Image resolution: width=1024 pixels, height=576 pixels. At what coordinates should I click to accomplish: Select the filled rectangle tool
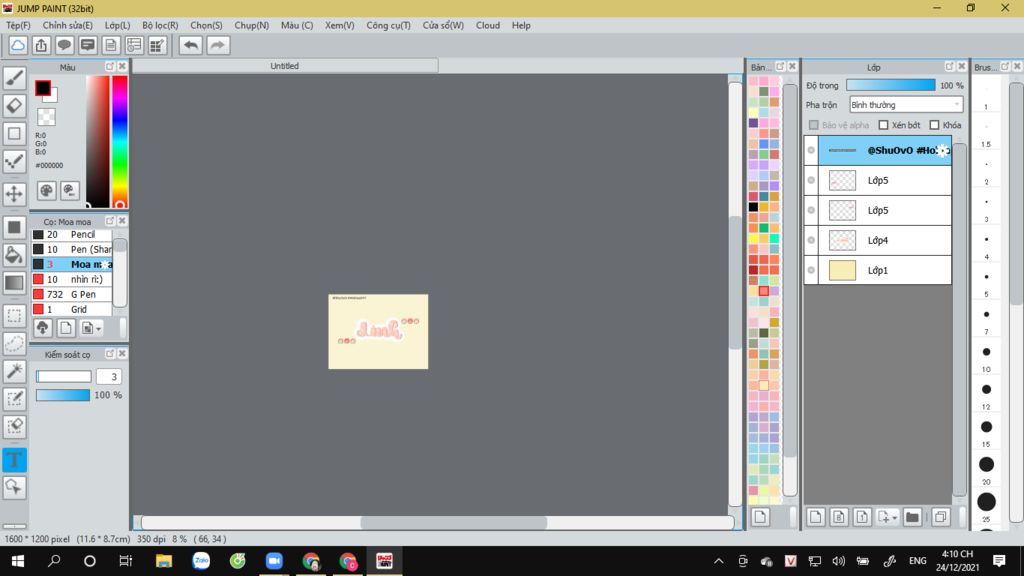(x=14, y=227)
